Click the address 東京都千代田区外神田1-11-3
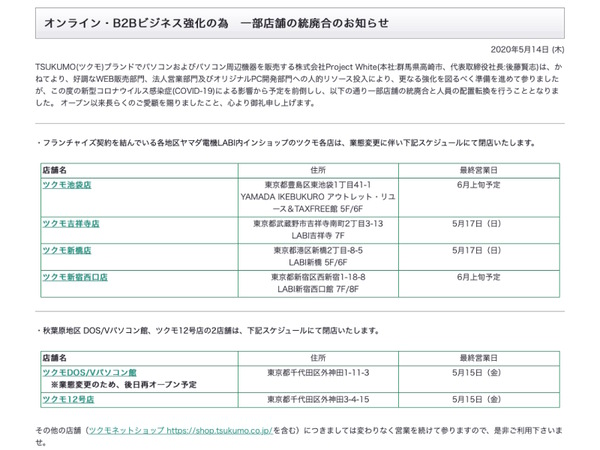600x450 pixels. [x=318, y=373]
